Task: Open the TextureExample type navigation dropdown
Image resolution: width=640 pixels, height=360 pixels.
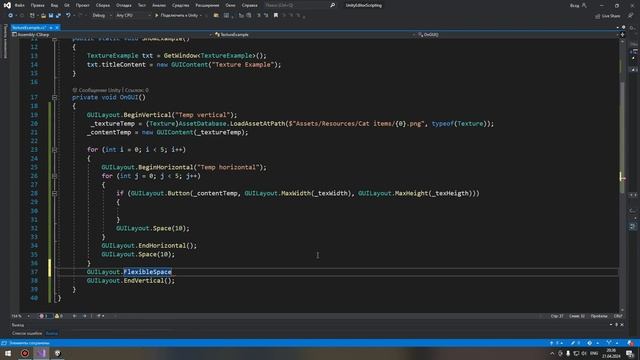Action: click(314, 35)
